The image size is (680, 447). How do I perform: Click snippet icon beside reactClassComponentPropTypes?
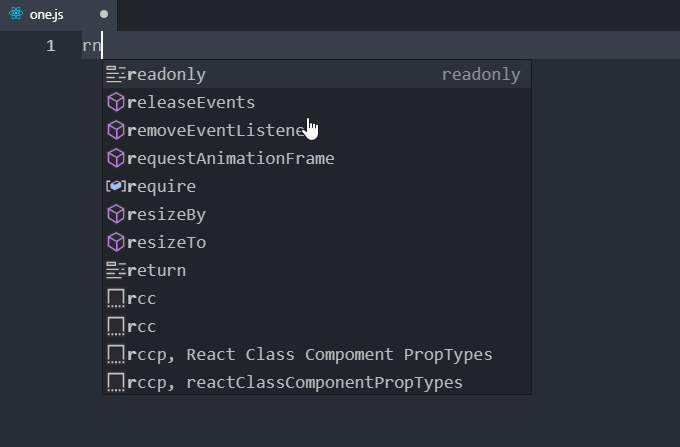point(116,382)
